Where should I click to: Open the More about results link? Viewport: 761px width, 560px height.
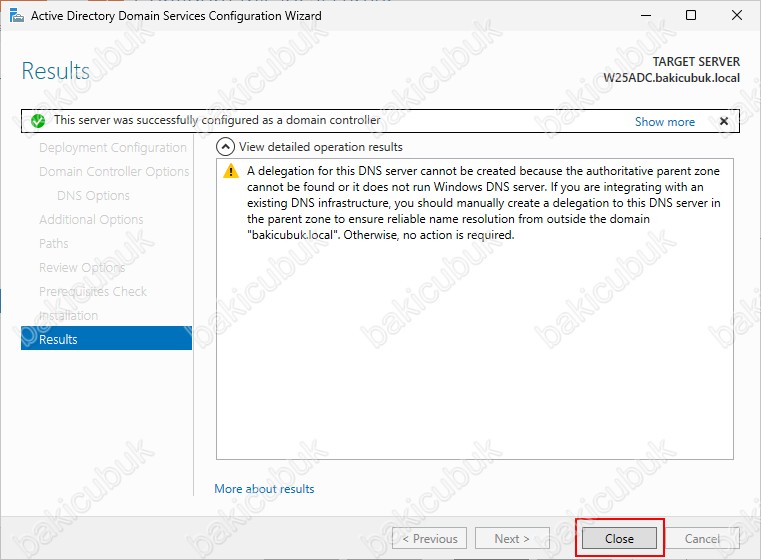pyautogui.click(x=264, y=489)
